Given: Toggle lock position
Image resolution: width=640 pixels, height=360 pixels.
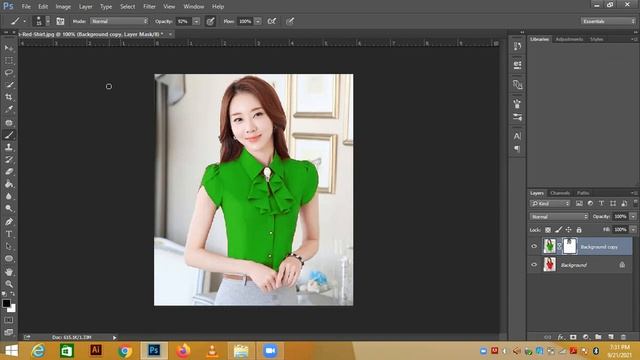Looking at the screenshot, I should pos(569,230).
